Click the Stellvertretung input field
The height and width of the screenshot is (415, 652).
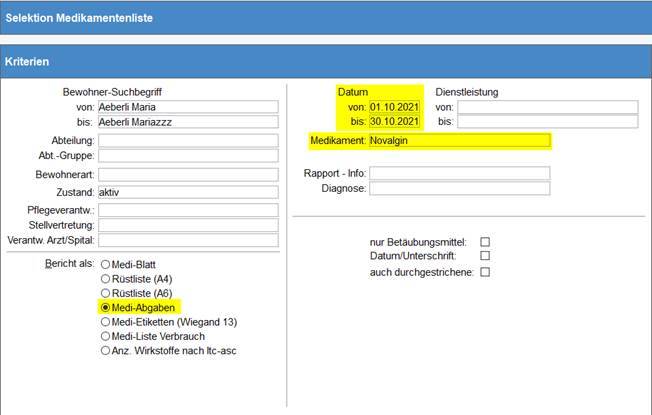click(188, 225)
